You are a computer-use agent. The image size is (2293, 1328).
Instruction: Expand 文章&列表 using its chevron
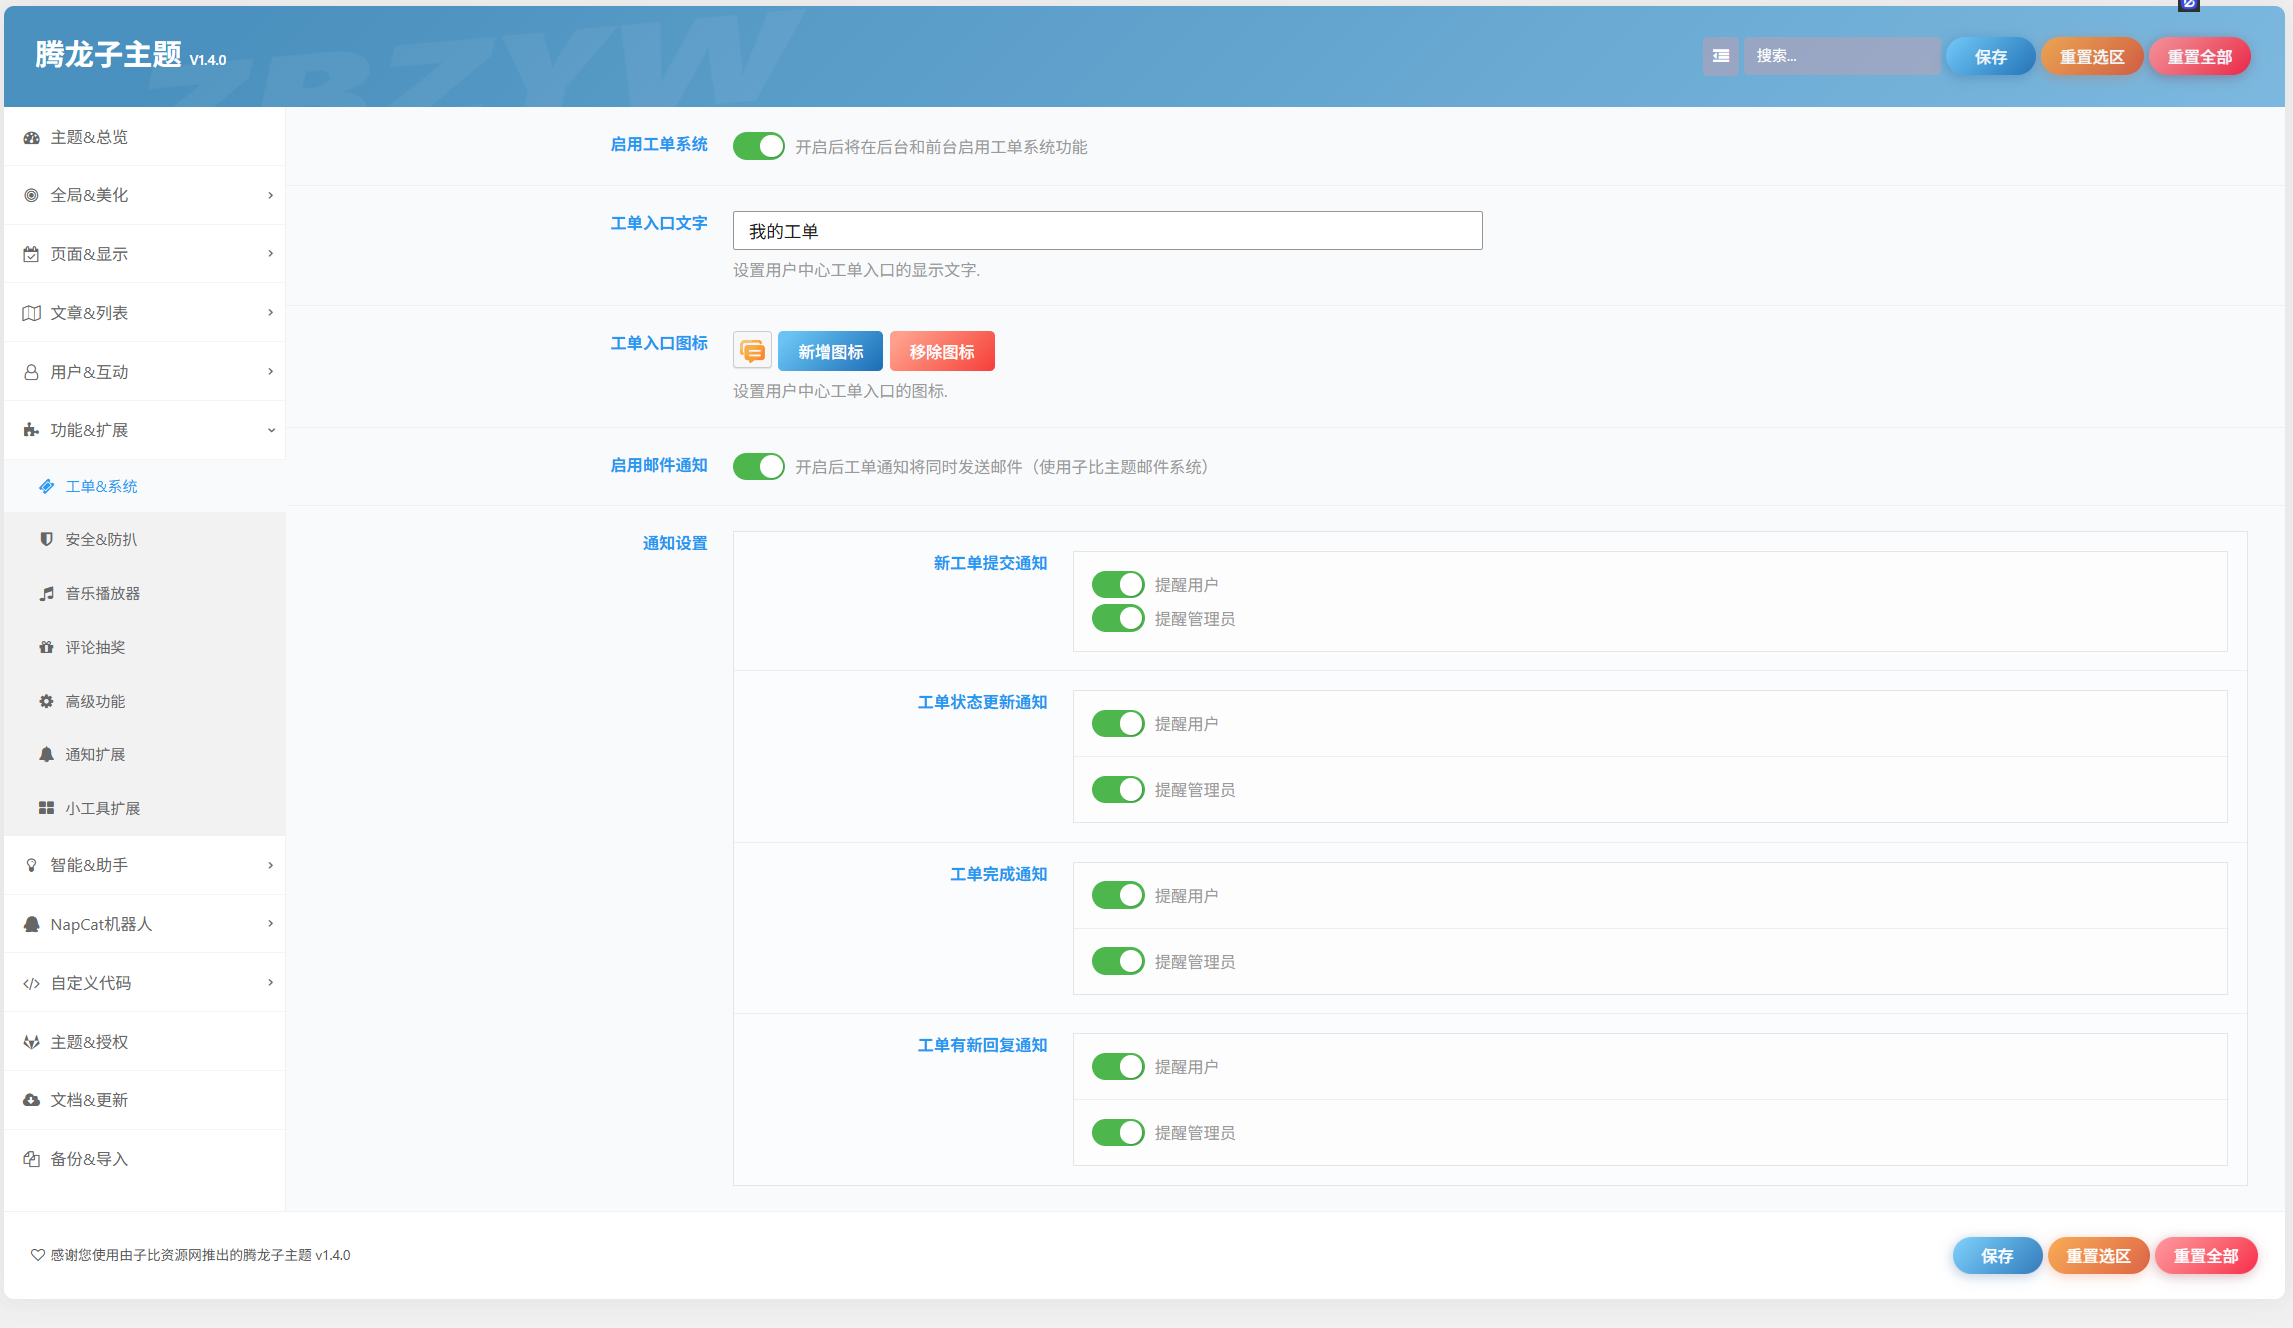(270, 313)
